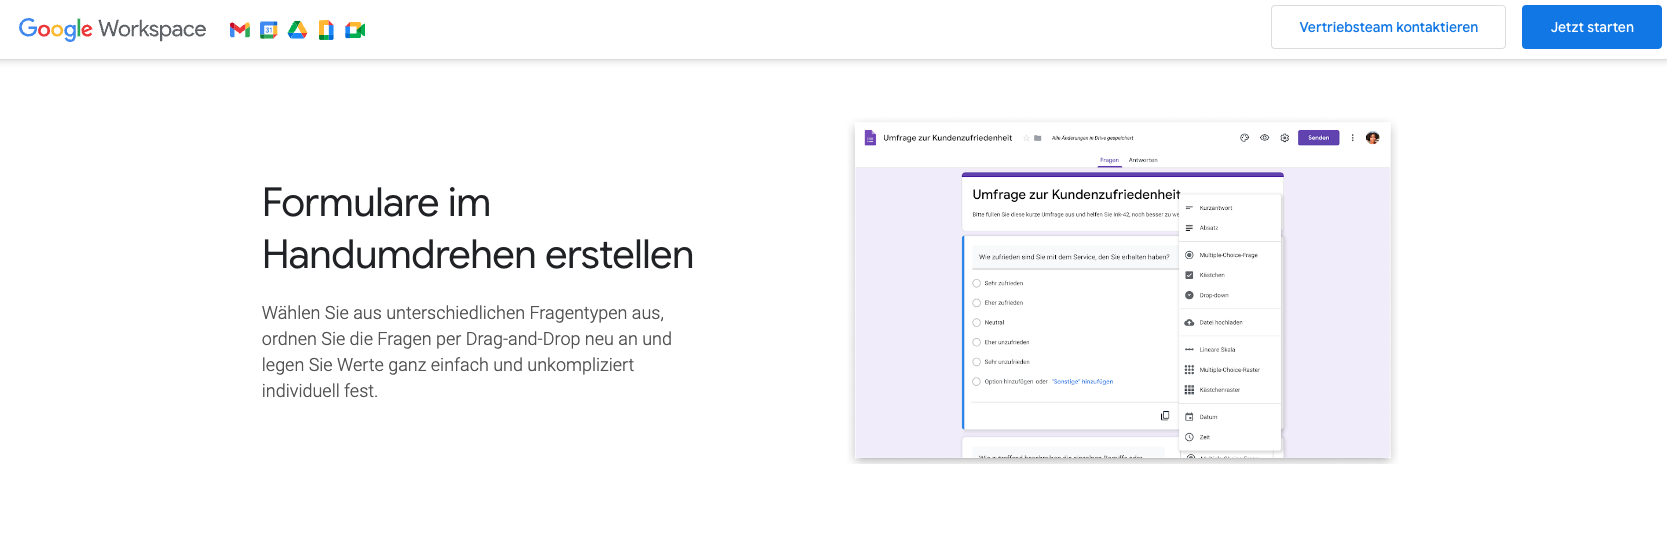Click the color palette theme icon
Image resolution: width=1667 pixels, height=536 pixels.
tap(1244, 138)
